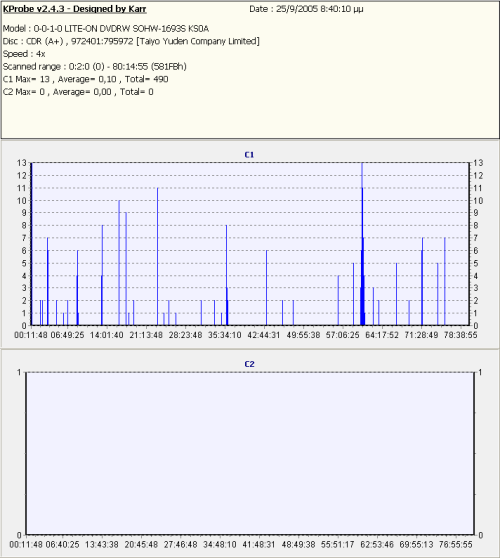The image size is (500, 558).
Task: Select the tallest C1 spike near 61 minutes
Action: tap(362, 244)
